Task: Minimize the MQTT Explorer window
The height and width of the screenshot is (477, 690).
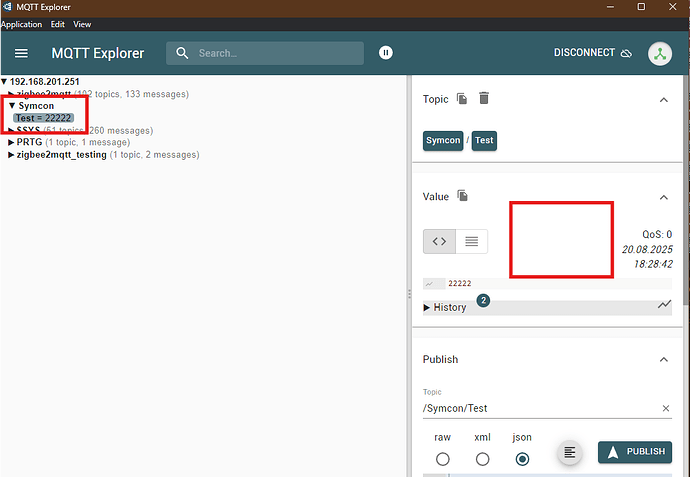Action: pyautogui.click(x=610, y=7)
